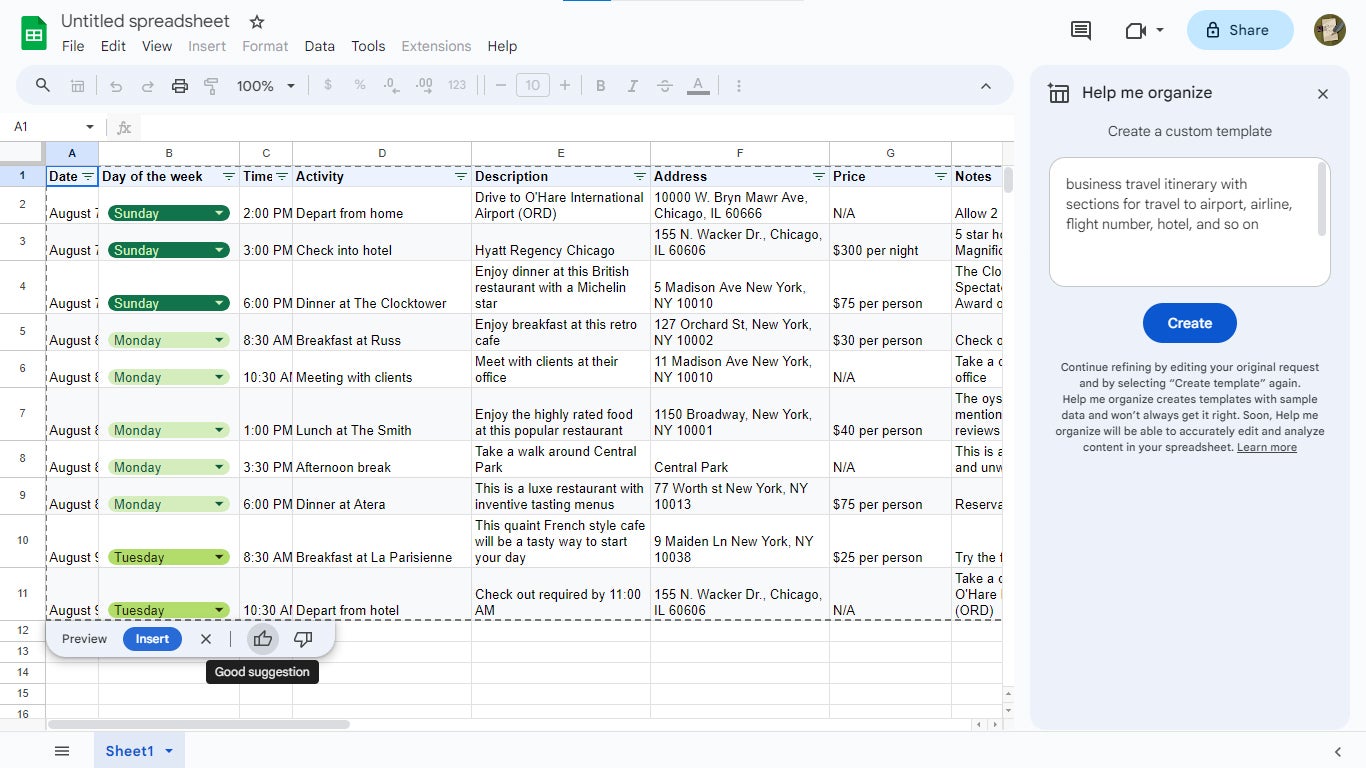Print the spreadsheet with the printer icon
The height and width of the screenshot is (768, 1366).
tap(180, 86)
